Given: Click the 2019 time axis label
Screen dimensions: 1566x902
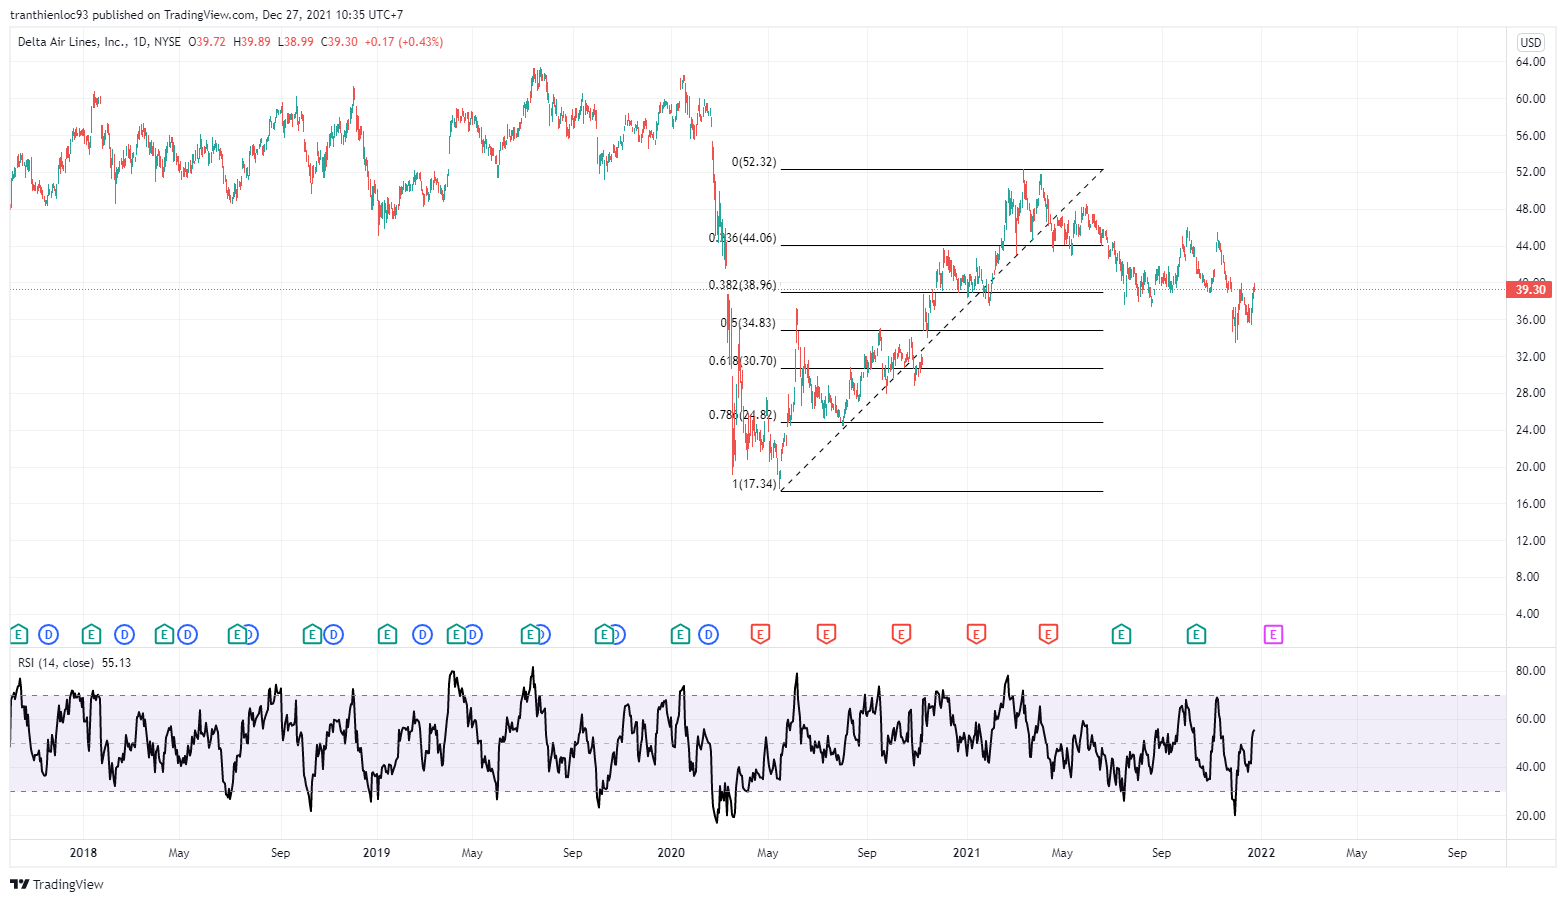Looking at the screenshot, I should point(376,853).
